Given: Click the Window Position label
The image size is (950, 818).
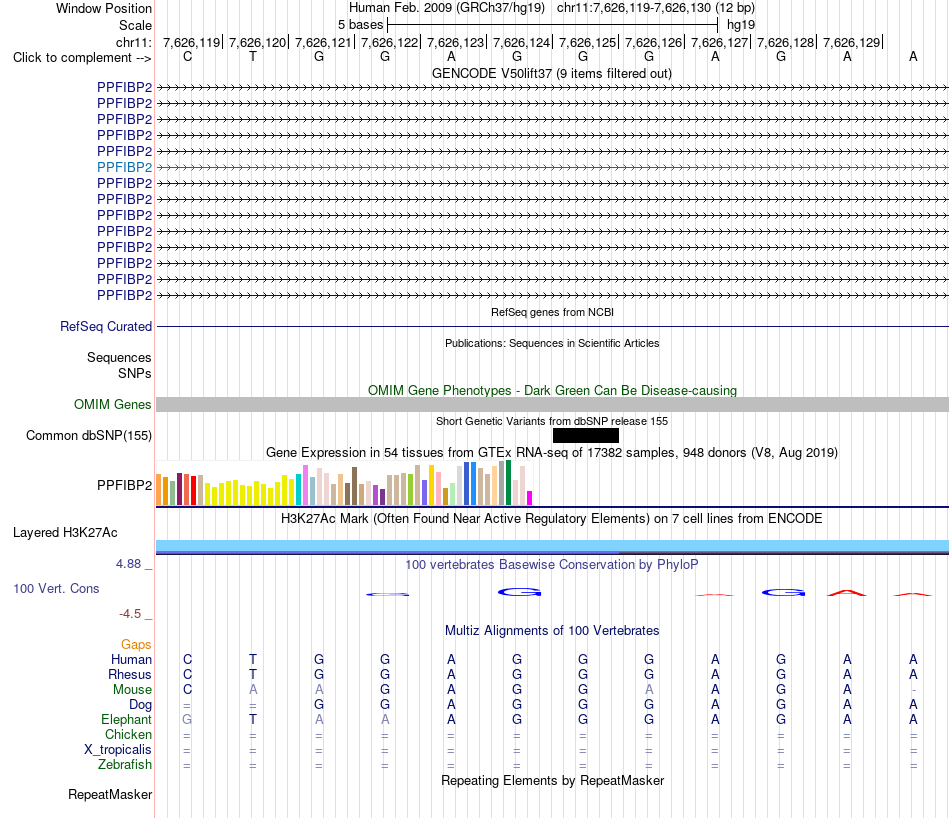Looking at the screenshot, I should (104, 8).
